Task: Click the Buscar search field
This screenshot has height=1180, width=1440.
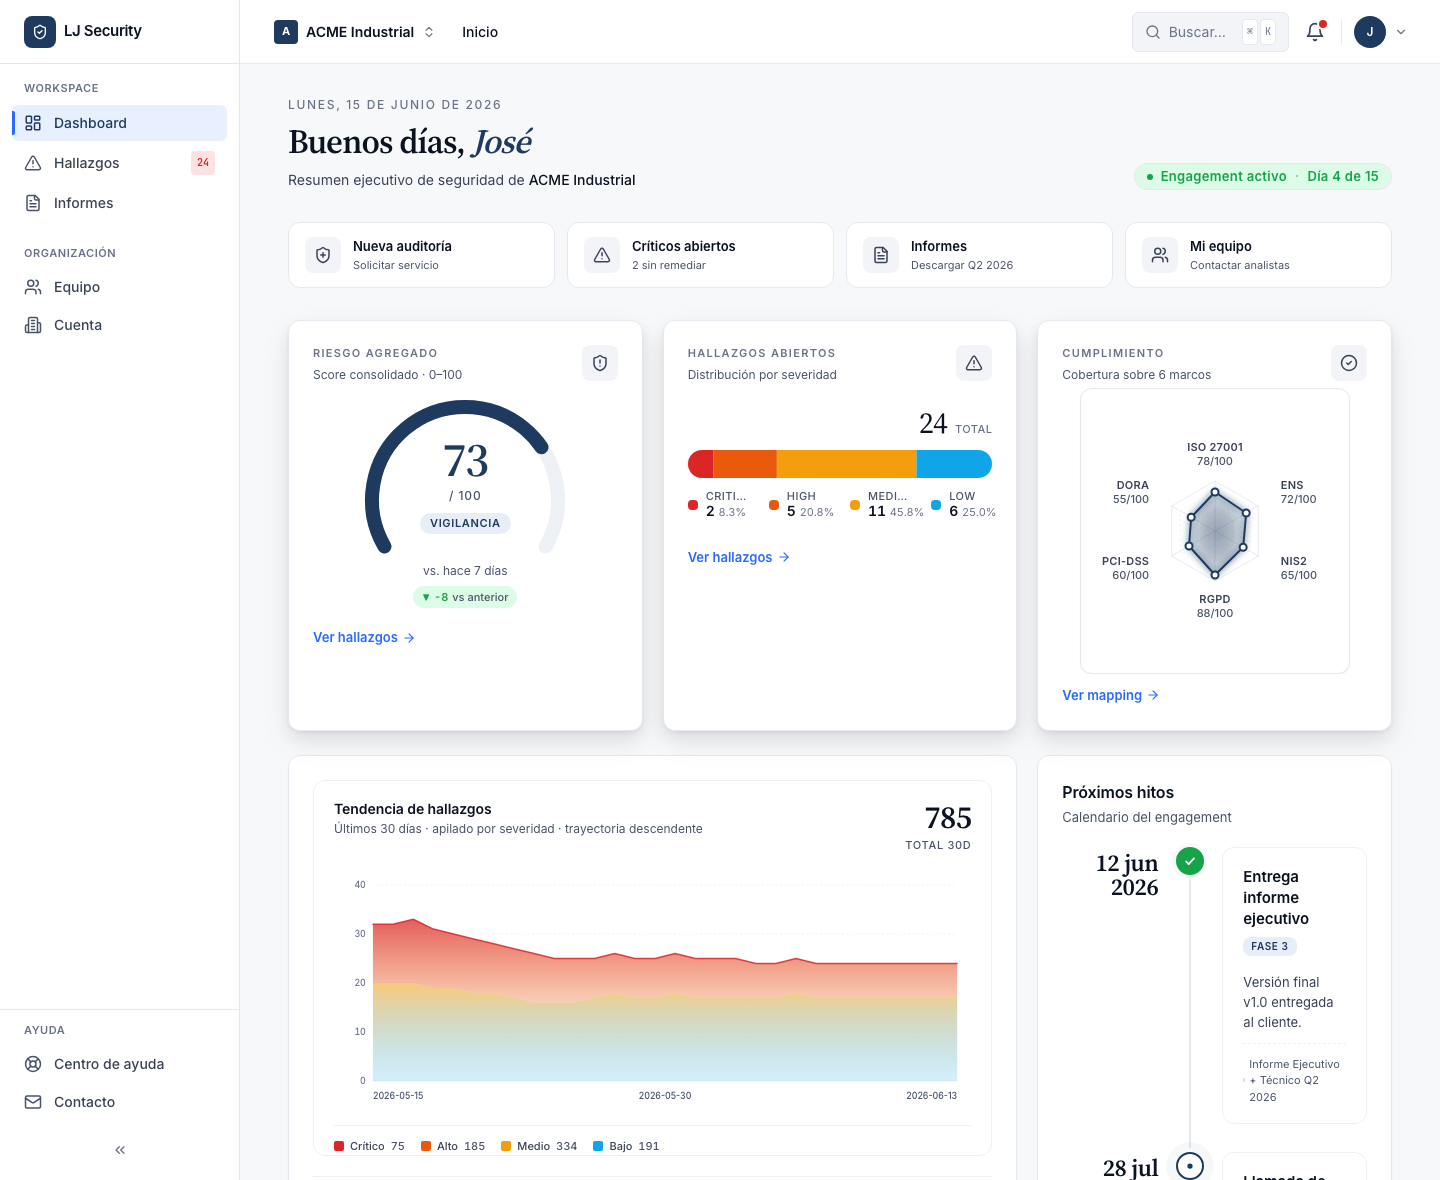Action: click(x=1210, y=32)
